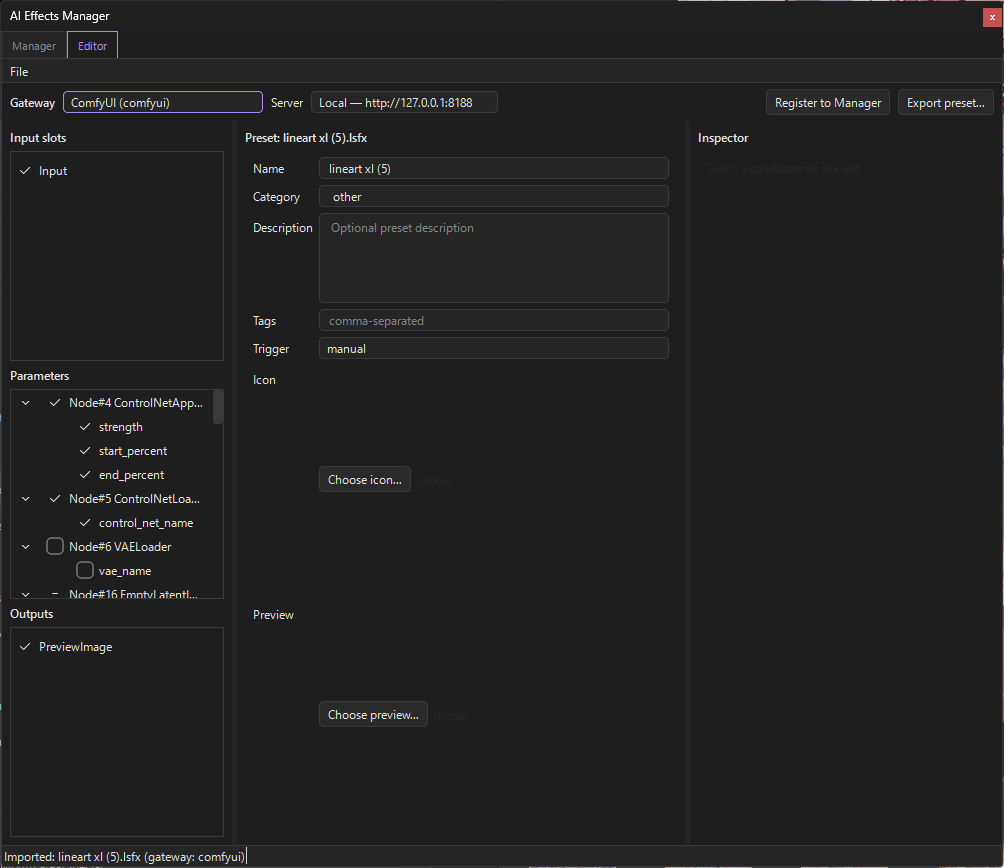
Task: Click the Choose preview button
Action: click(x=373, y=714)
